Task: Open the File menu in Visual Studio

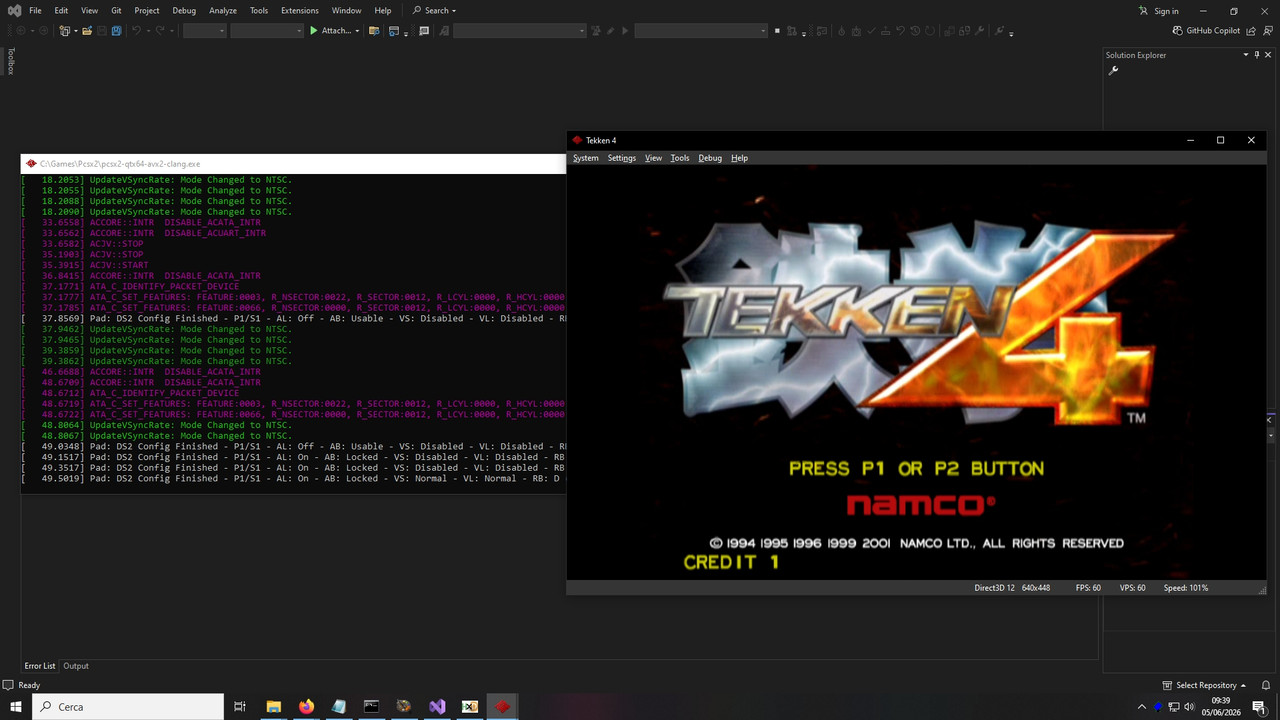Action: pos(35,11)
